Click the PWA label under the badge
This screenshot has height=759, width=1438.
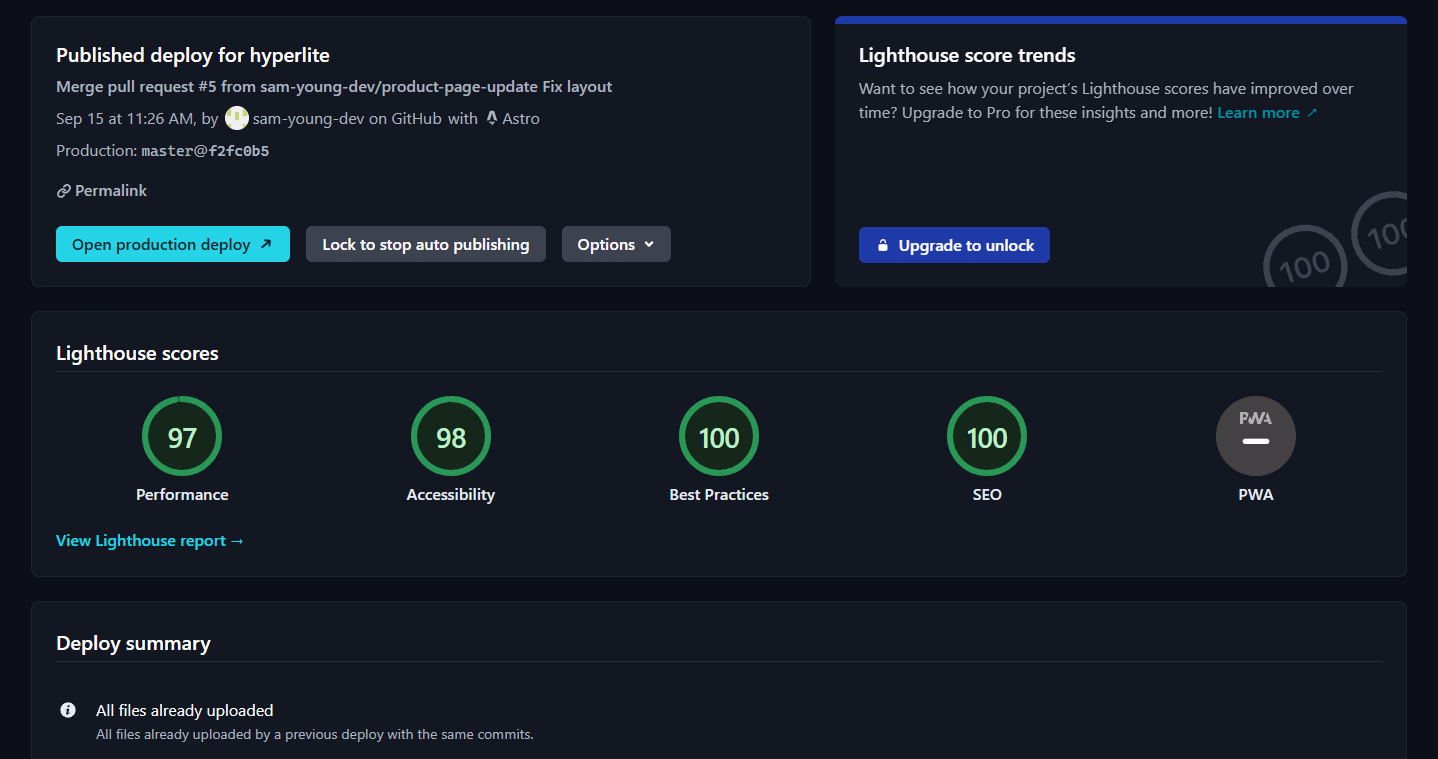point(1256,494)
